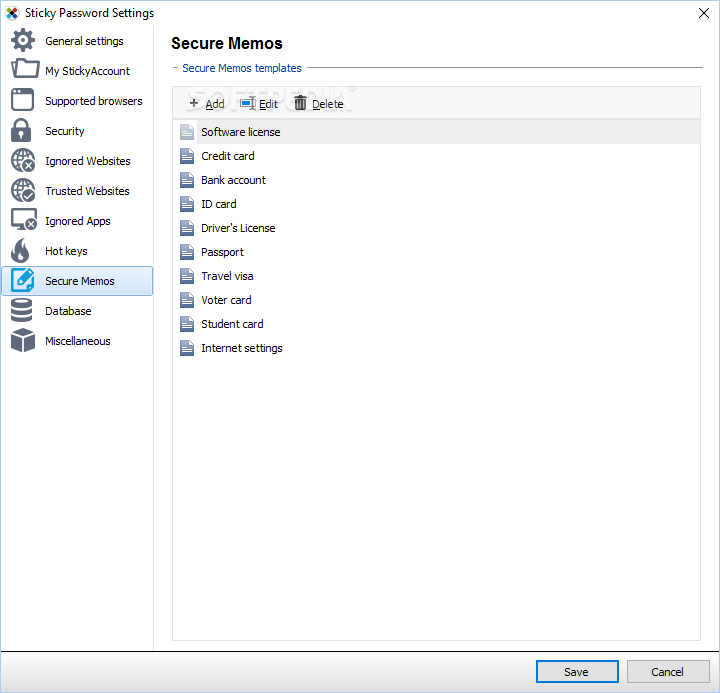
Task: Click the rename icon beside Edit
Action: tap(248, 103)
